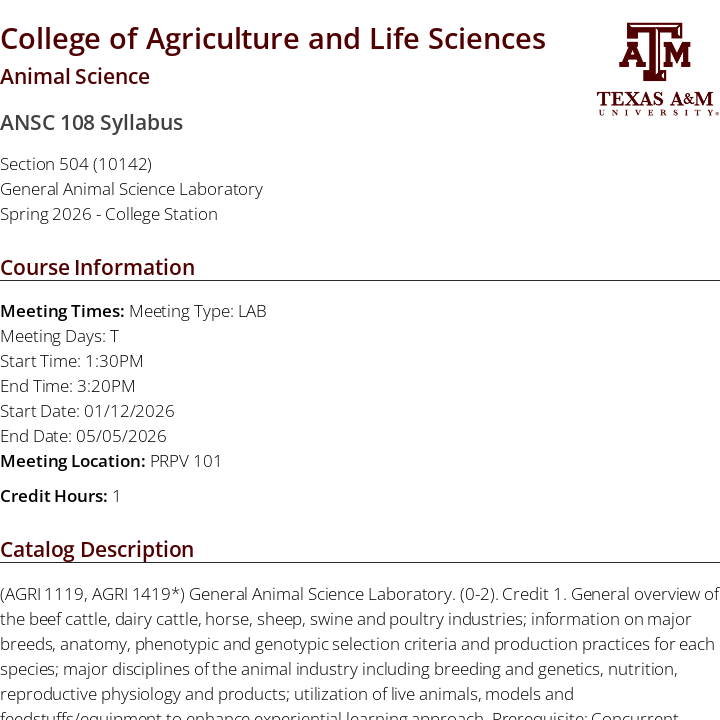Click the Meeting Type: LAB text
Viewport: 720px width, 720px height.
point(198,311)
